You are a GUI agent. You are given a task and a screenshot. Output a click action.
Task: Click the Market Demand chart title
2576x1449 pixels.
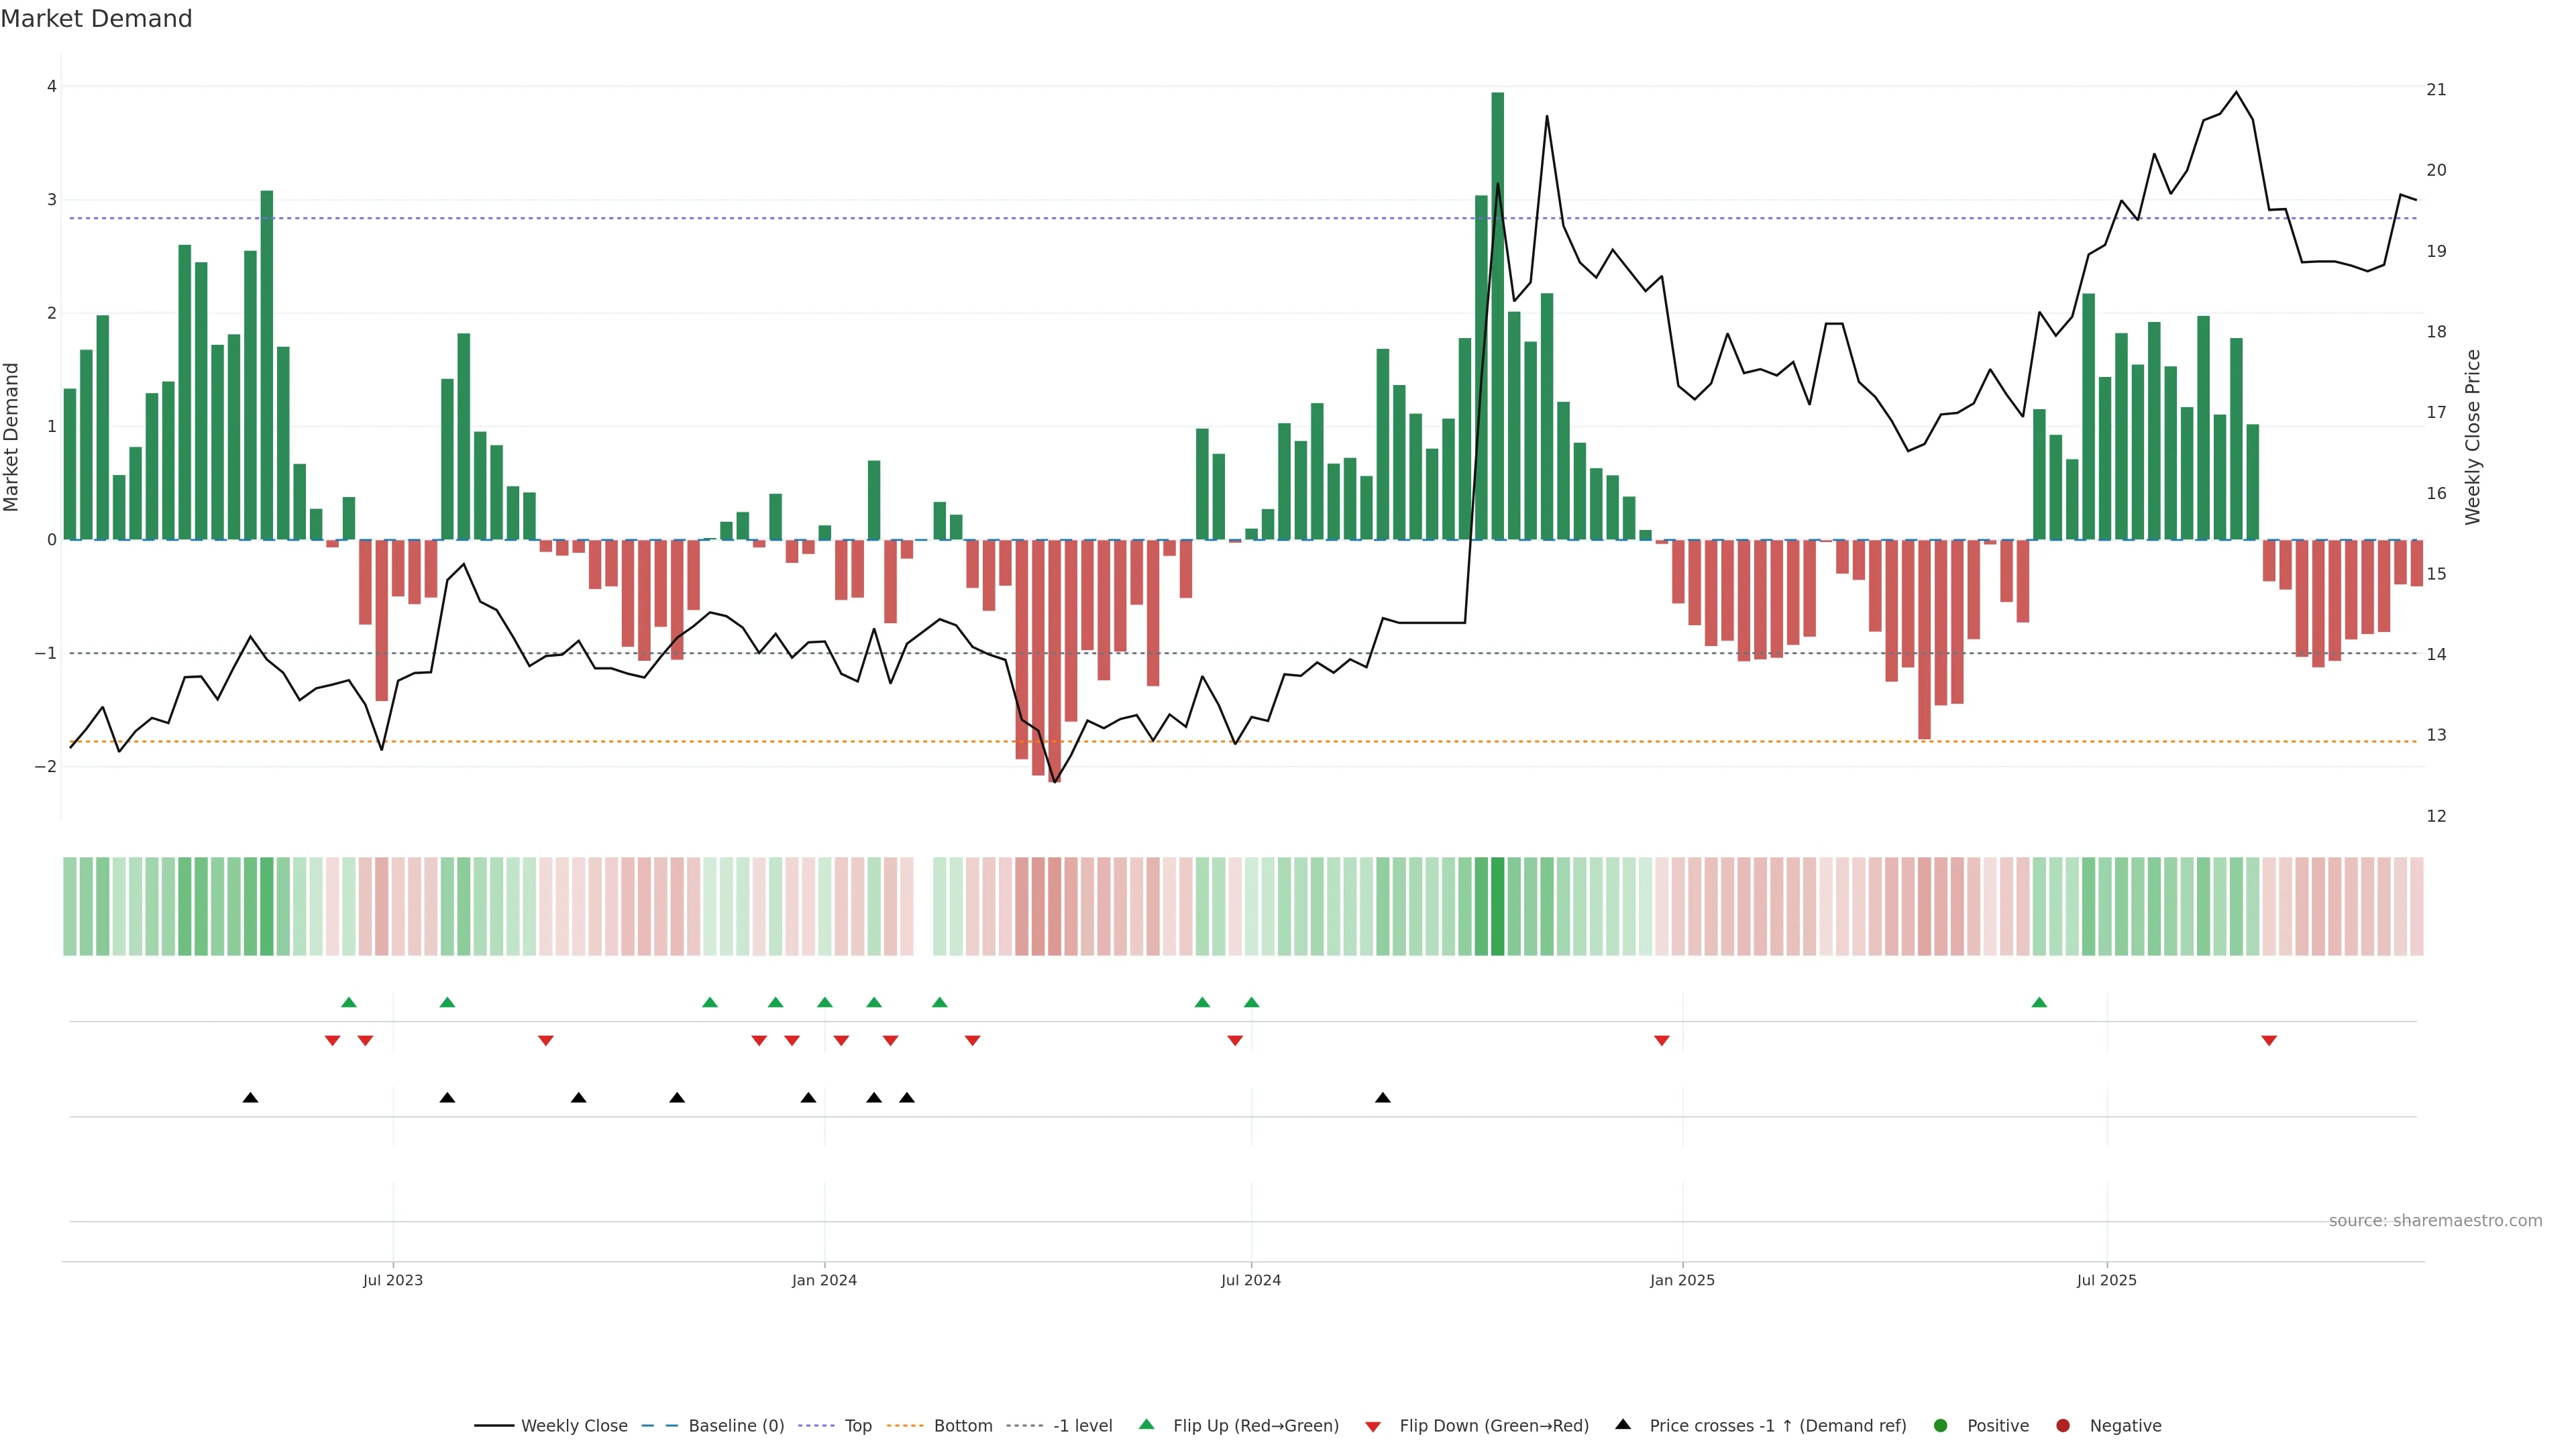click(96, 19)
